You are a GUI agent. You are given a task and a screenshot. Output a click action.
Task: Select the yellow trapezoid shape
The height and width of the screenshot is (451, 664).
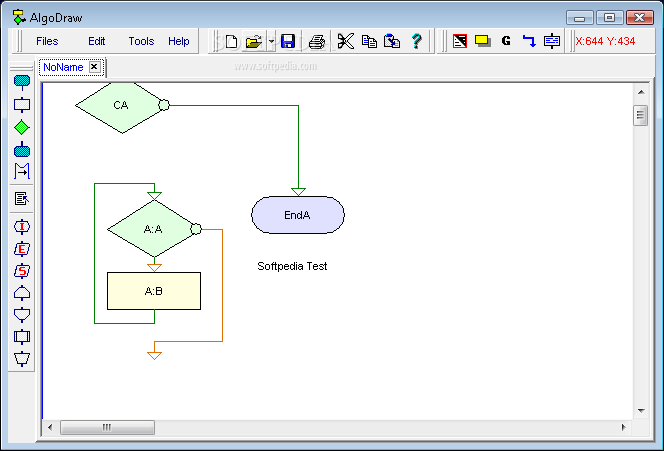pyautogui.click(x=22, y=359)
